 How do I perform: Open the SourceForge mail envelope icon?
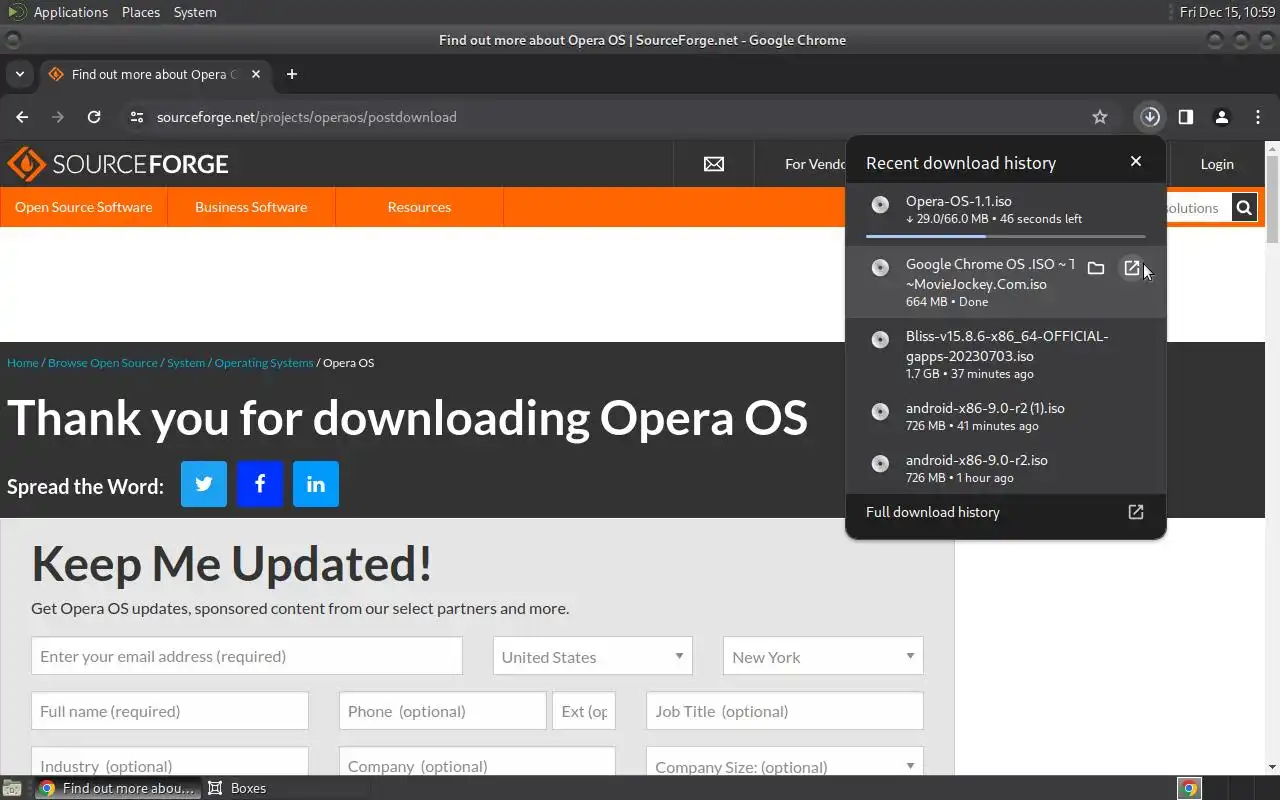(x=714, y=164)
